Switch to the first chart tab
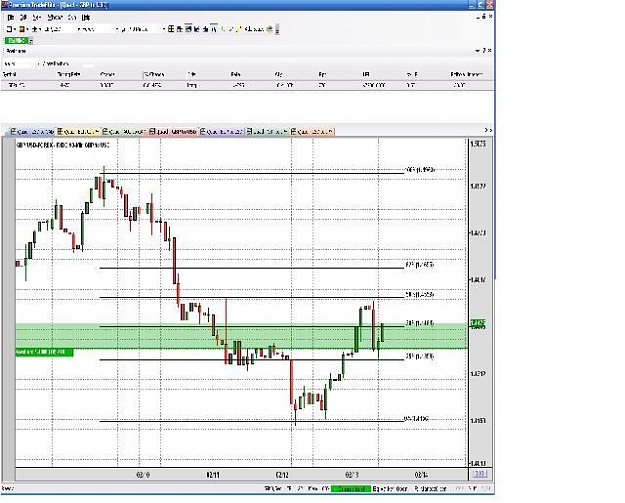Viewport: 625px width, 503px height. point(32,132)
